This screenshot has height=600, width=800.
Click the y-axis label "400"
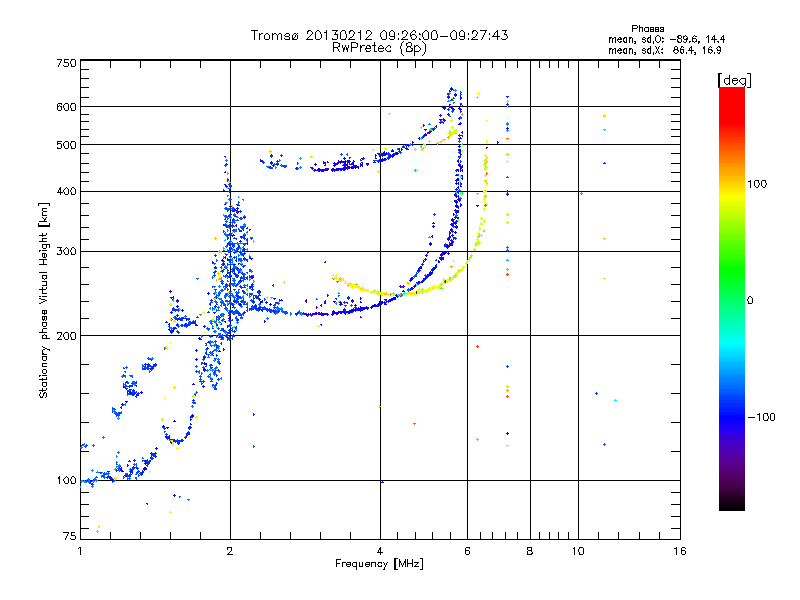point(66,191)
